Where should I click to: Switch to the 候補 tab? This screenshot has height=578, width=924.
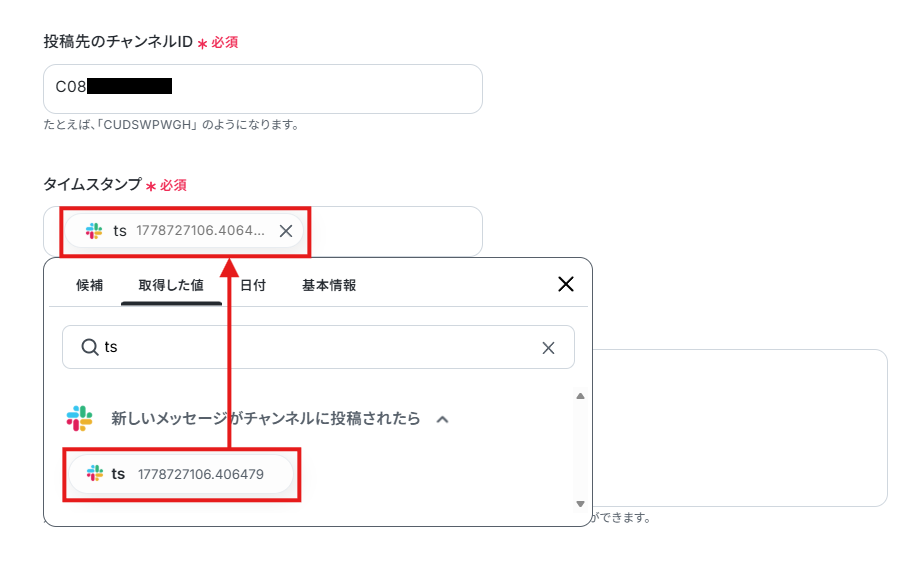point(90,285)
